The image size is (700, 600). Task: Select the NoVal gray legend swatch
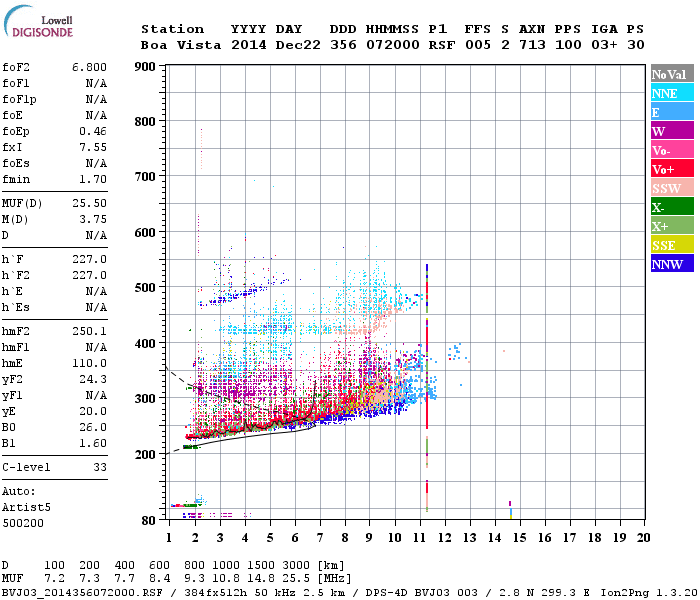(x=672, y=74)
